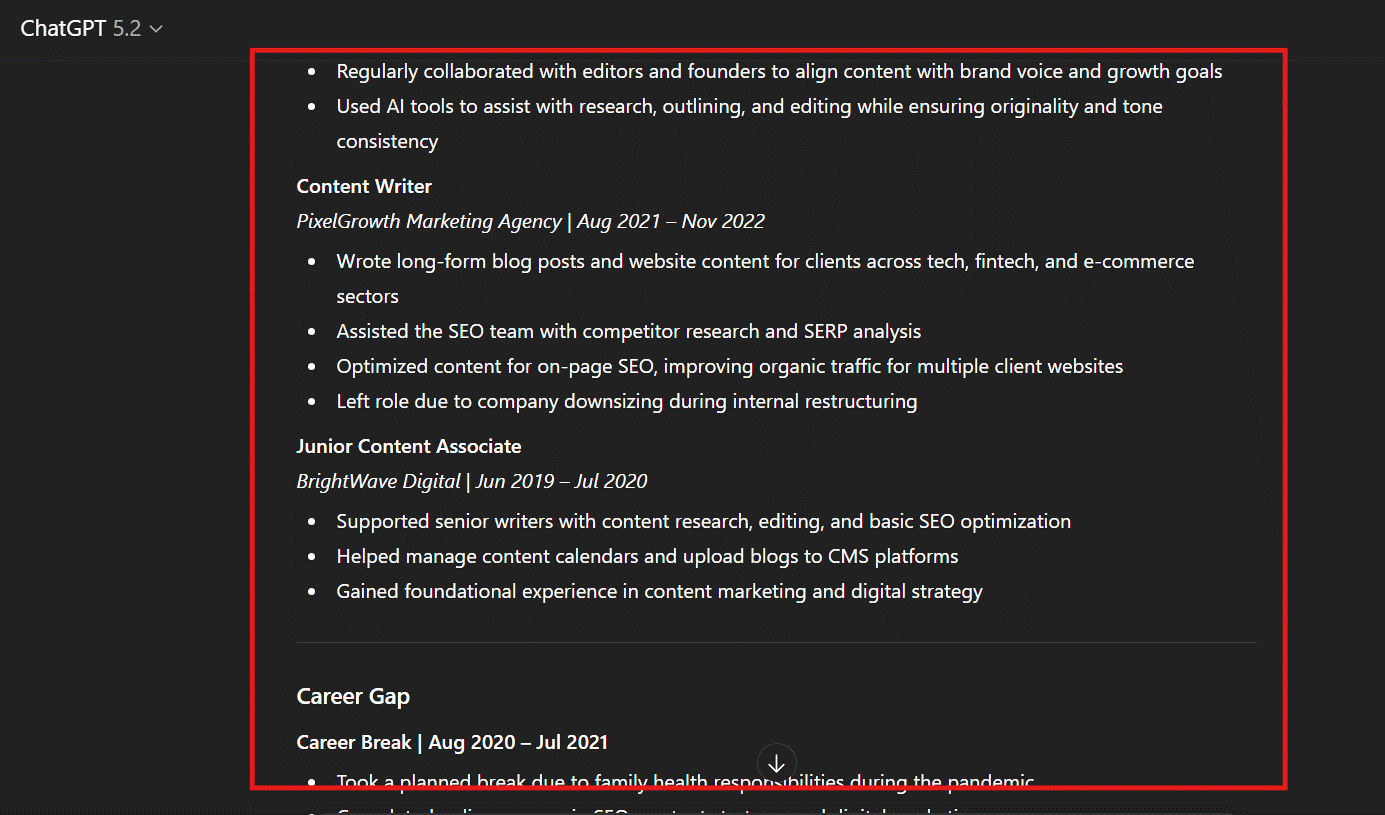Click the Content Writer job title

[x=364, y=186]
